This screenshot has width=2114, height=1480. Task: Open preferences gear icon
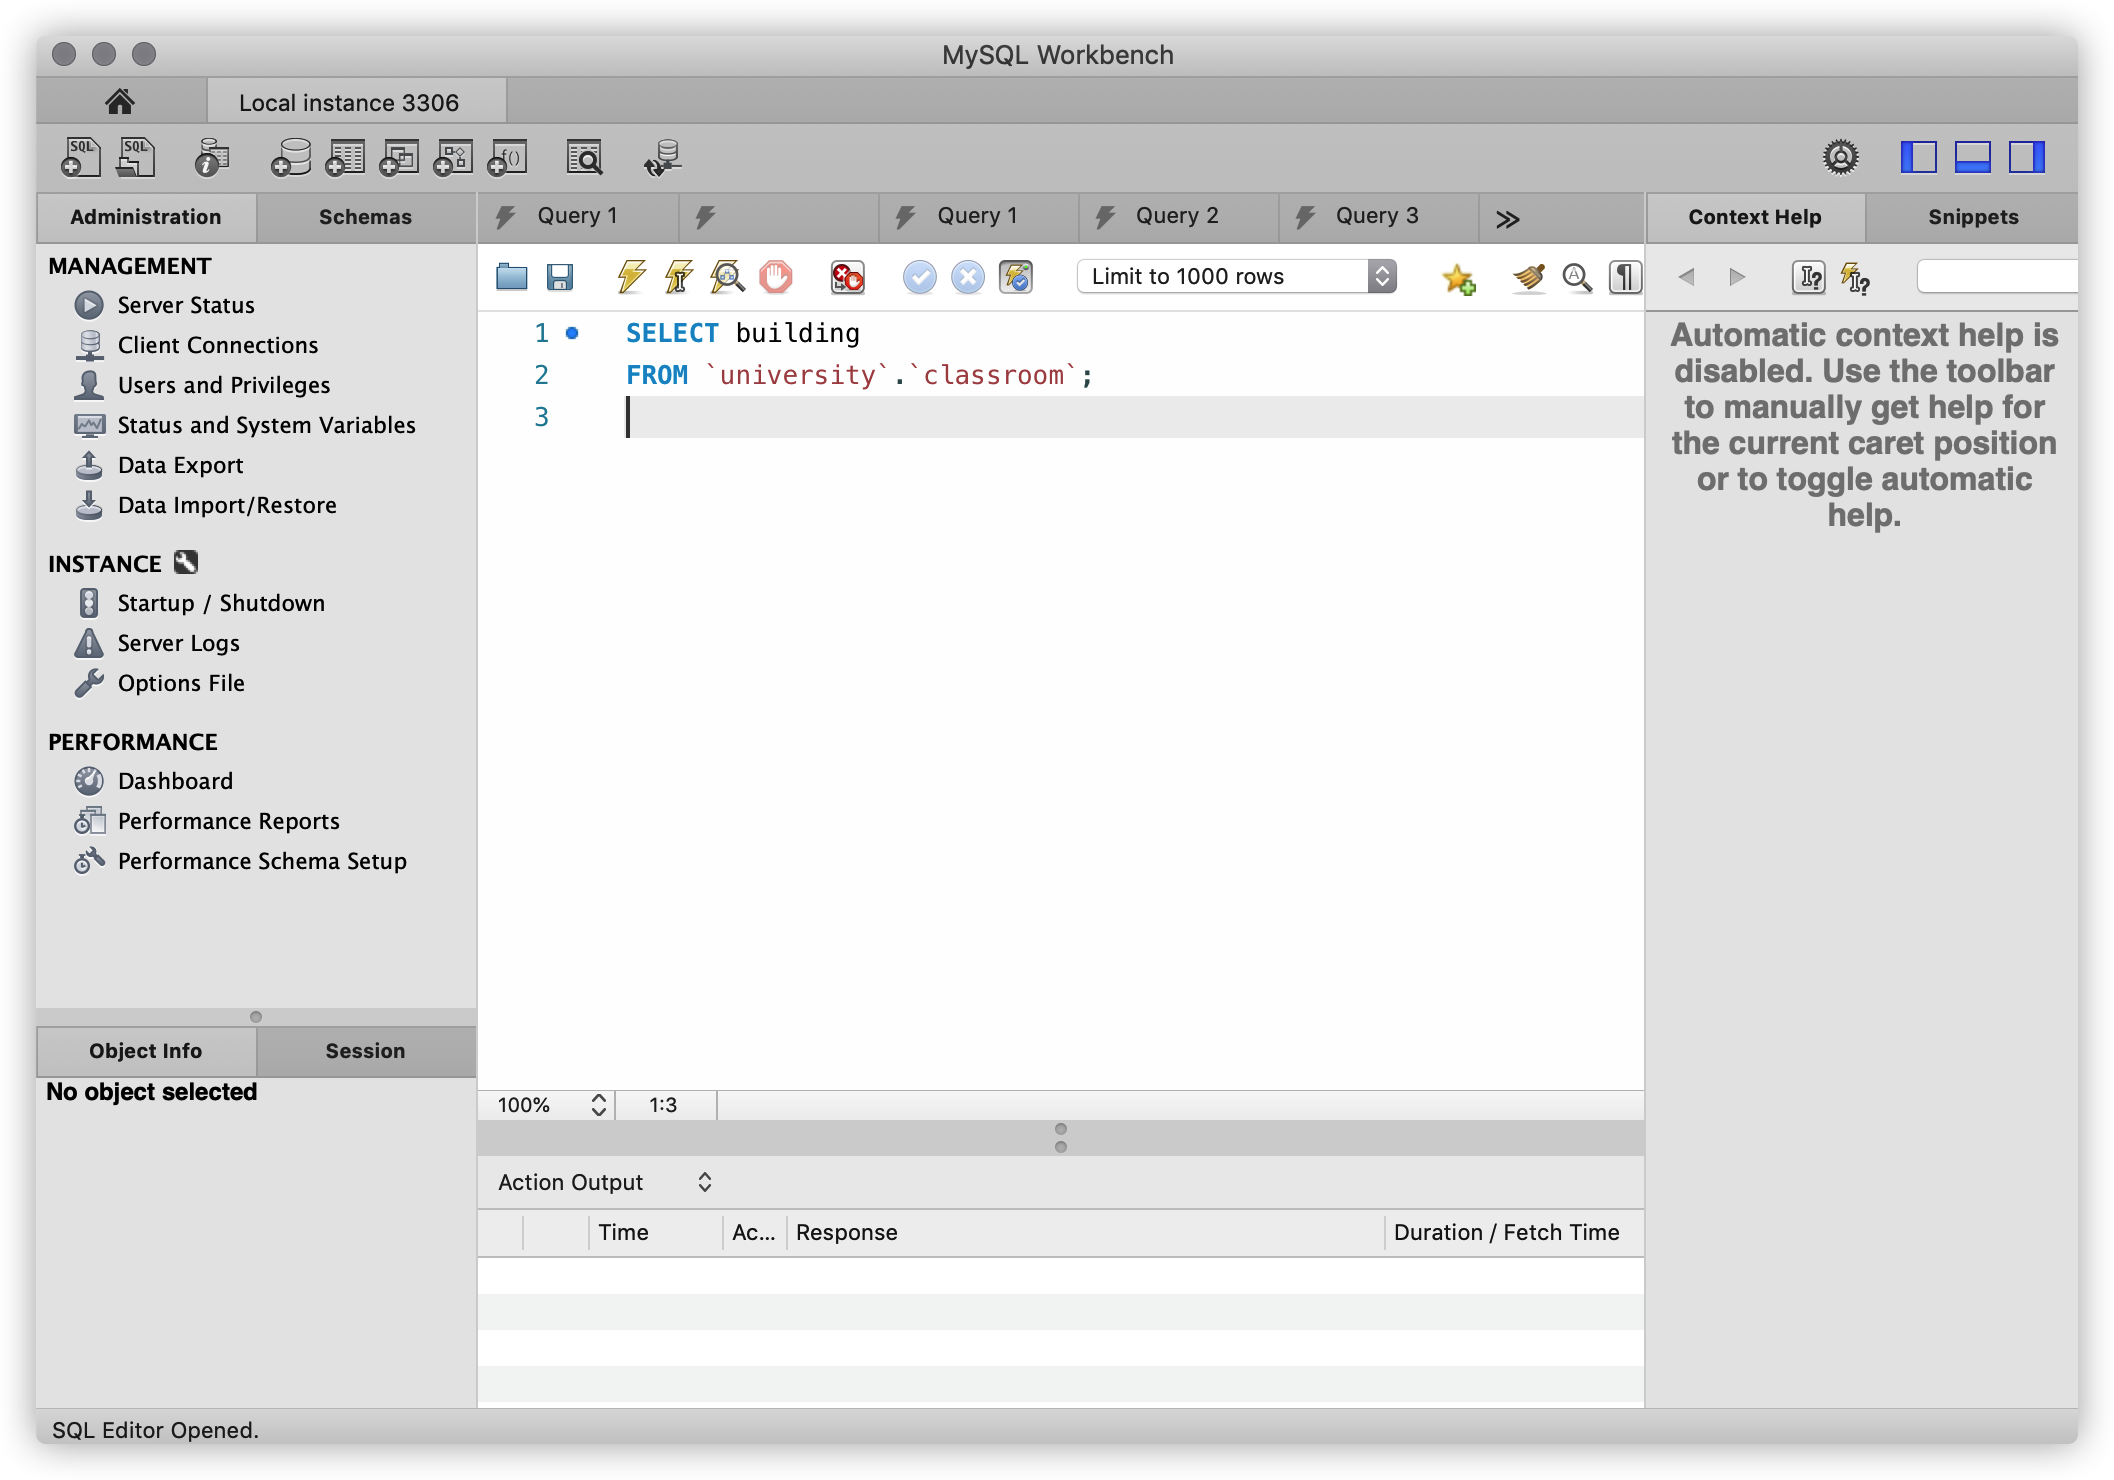(1840, 157)
